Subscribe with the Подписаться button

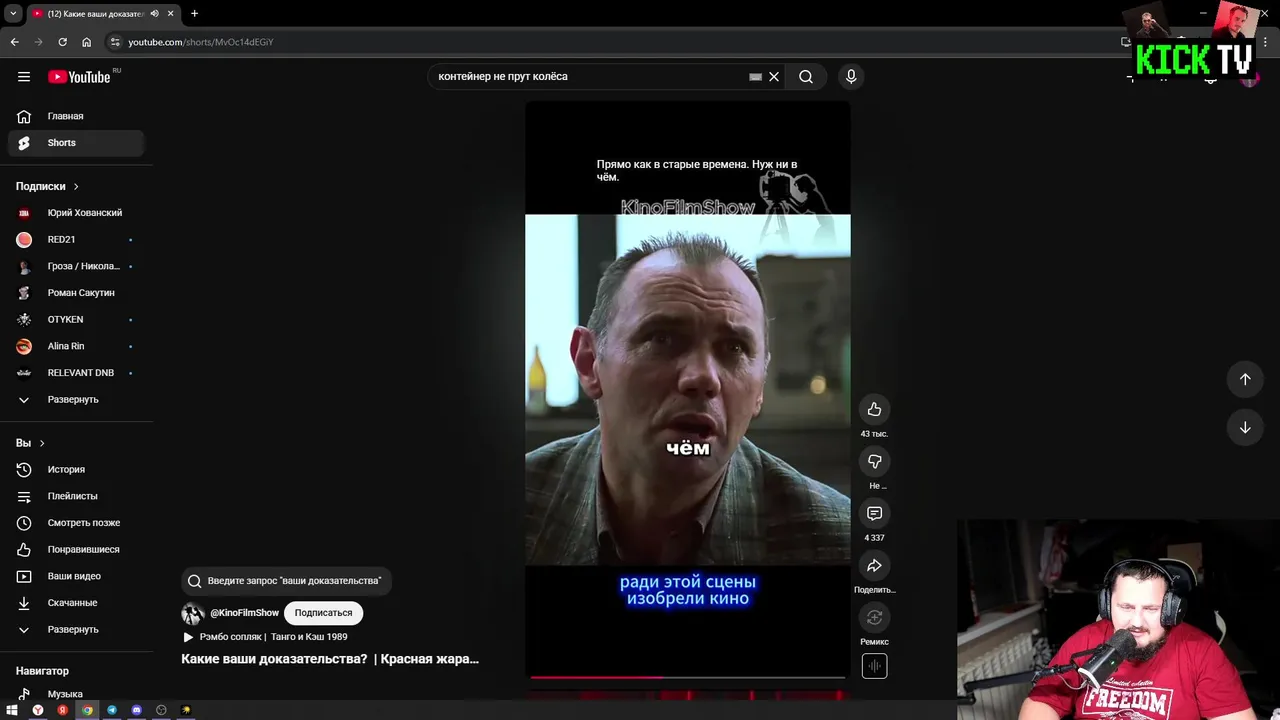(323, 613)
